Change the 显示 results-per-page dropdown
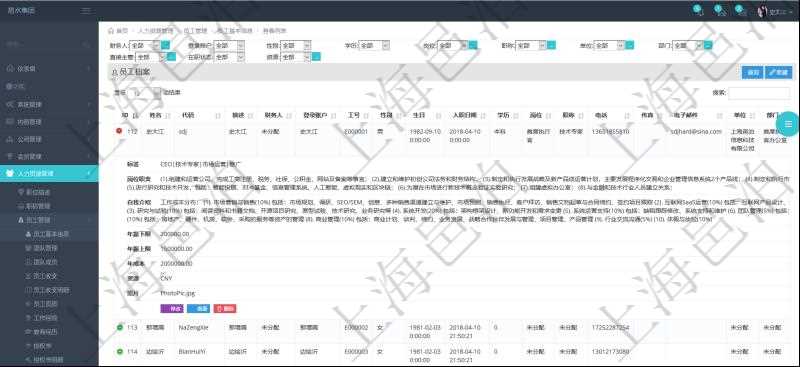Screen dimensions: 800x367 (x=143, y=93)
